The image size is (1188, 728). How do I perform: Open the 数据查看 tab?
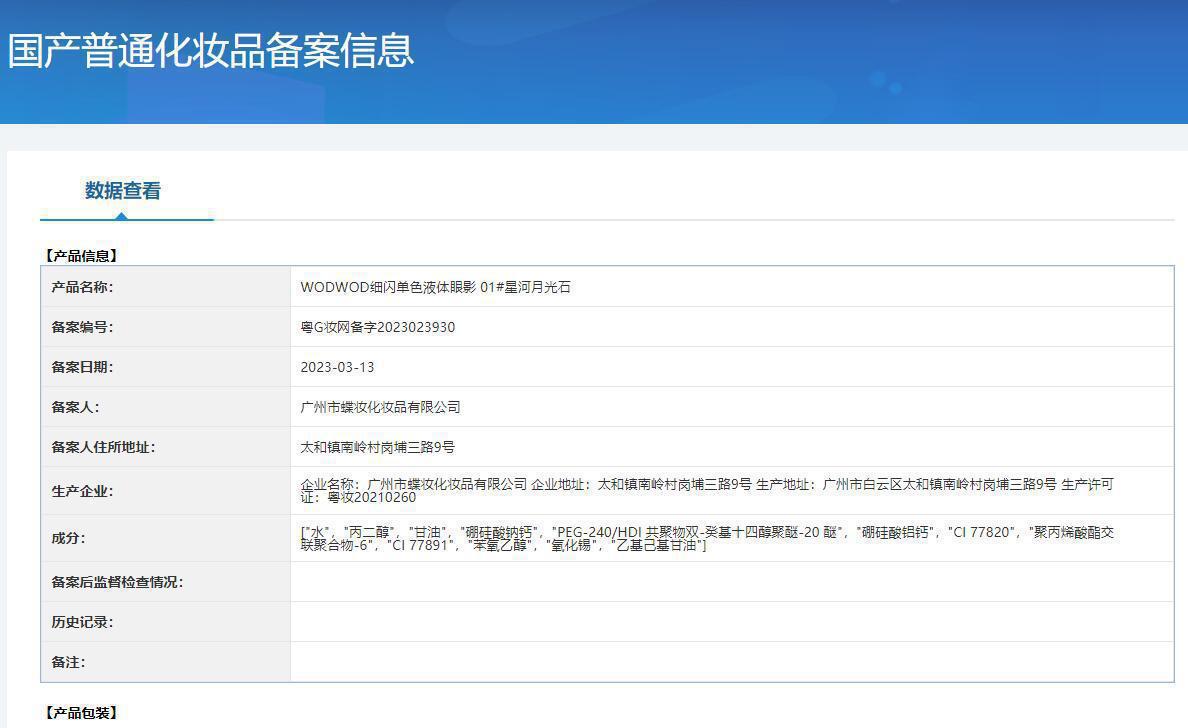[123, 191]
